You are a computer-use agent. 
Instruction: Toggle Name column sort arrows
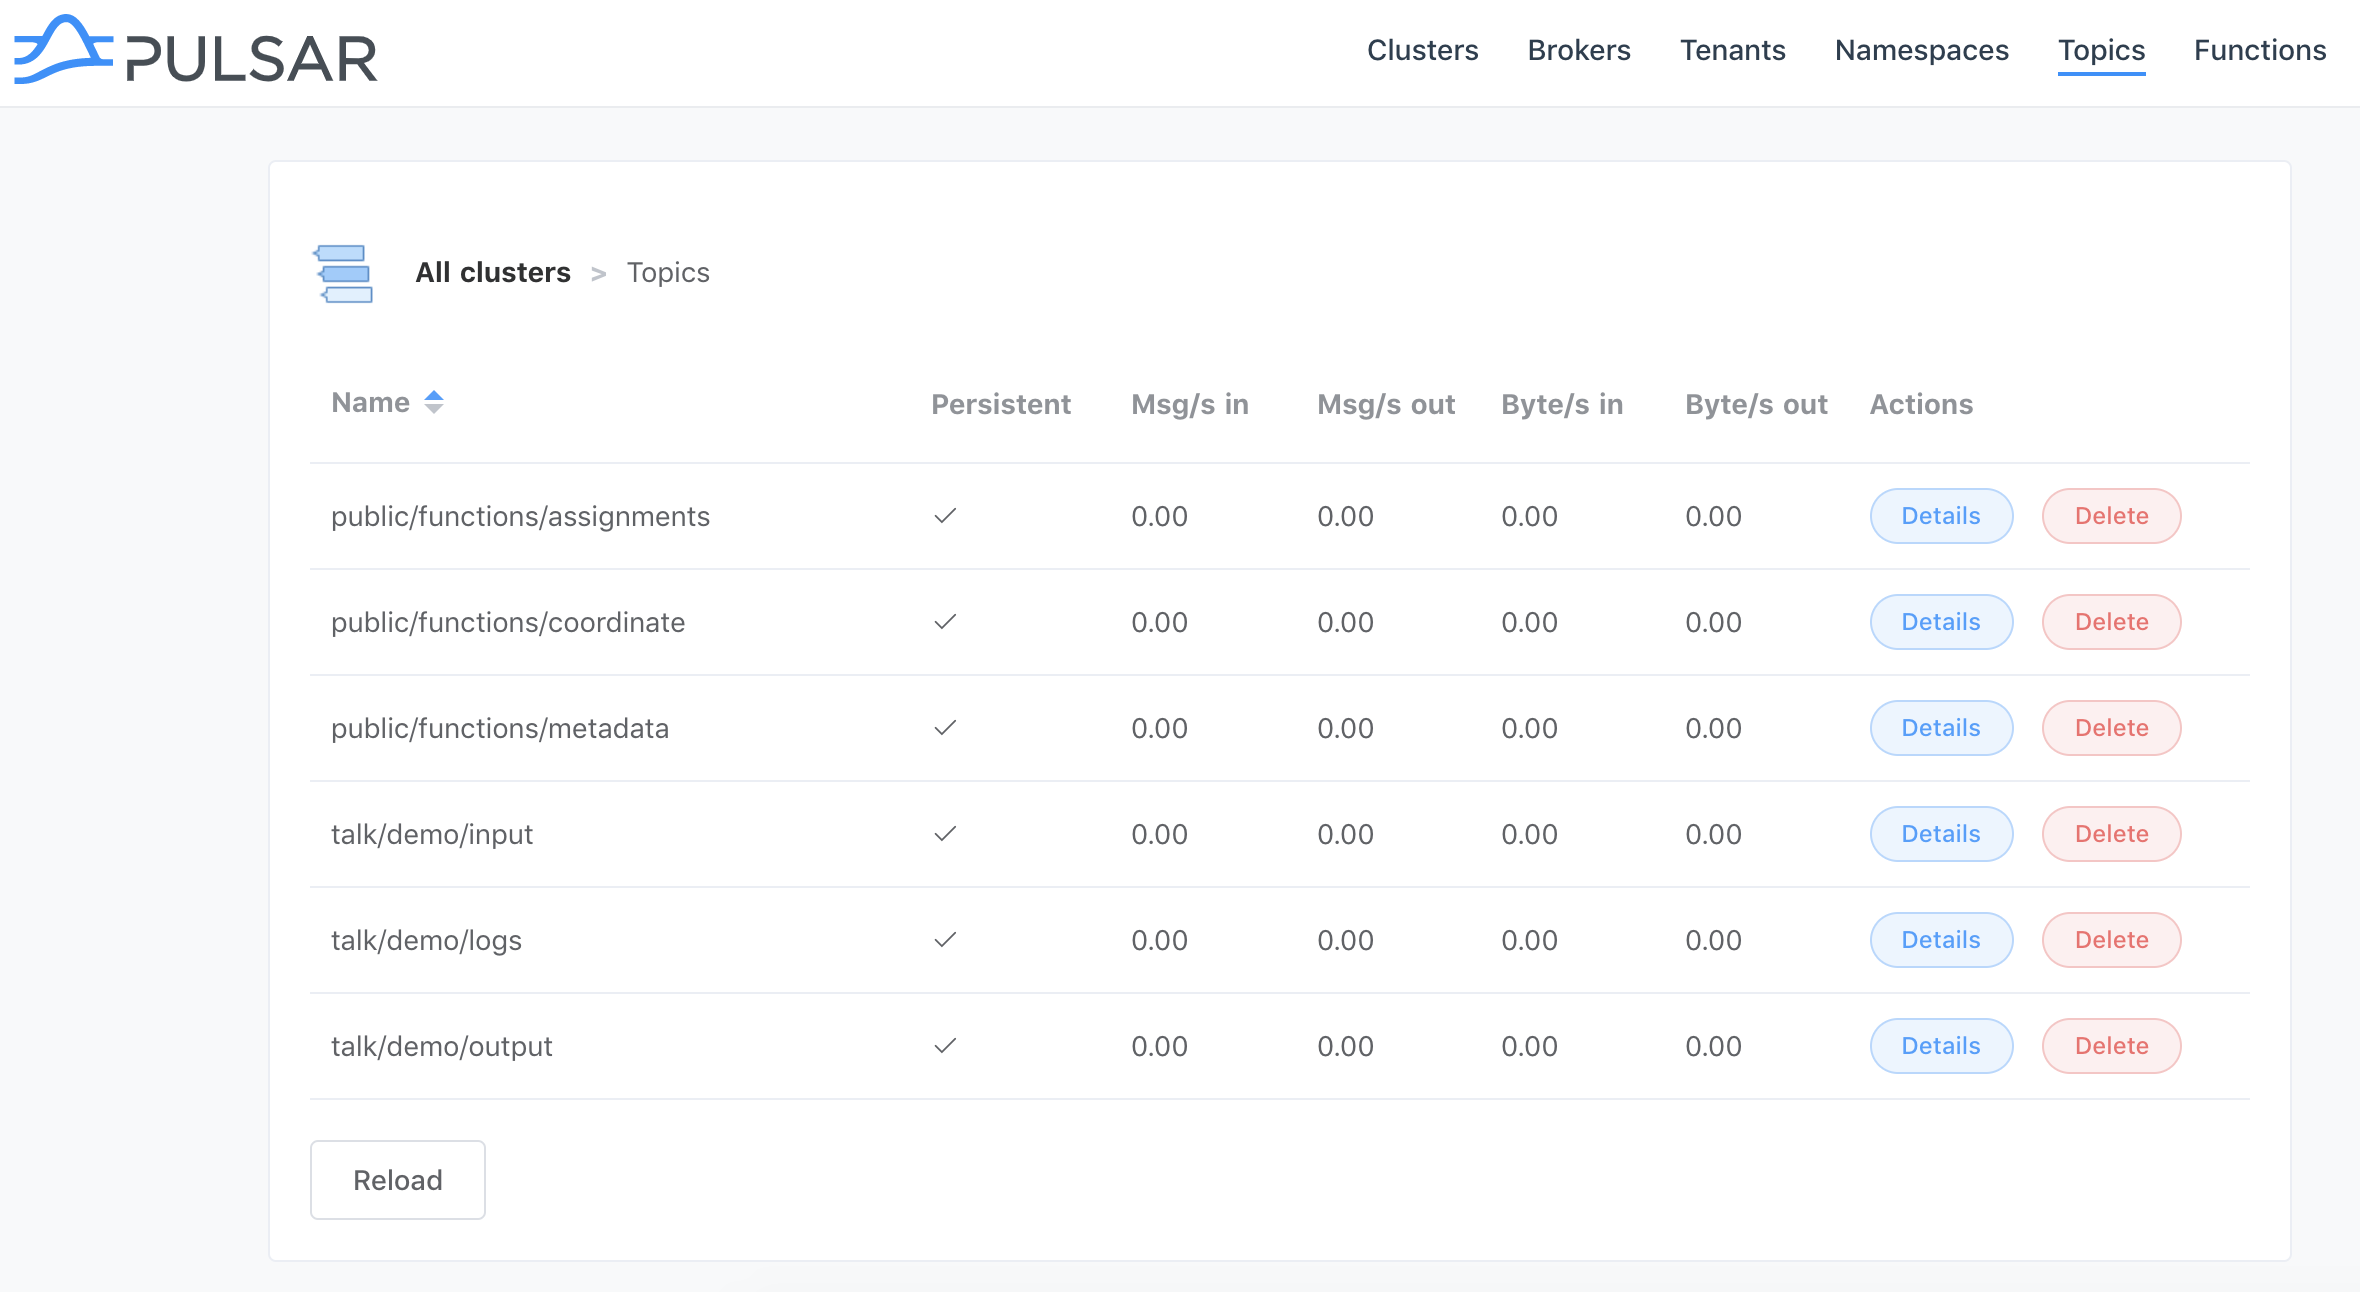pos(434,402)
